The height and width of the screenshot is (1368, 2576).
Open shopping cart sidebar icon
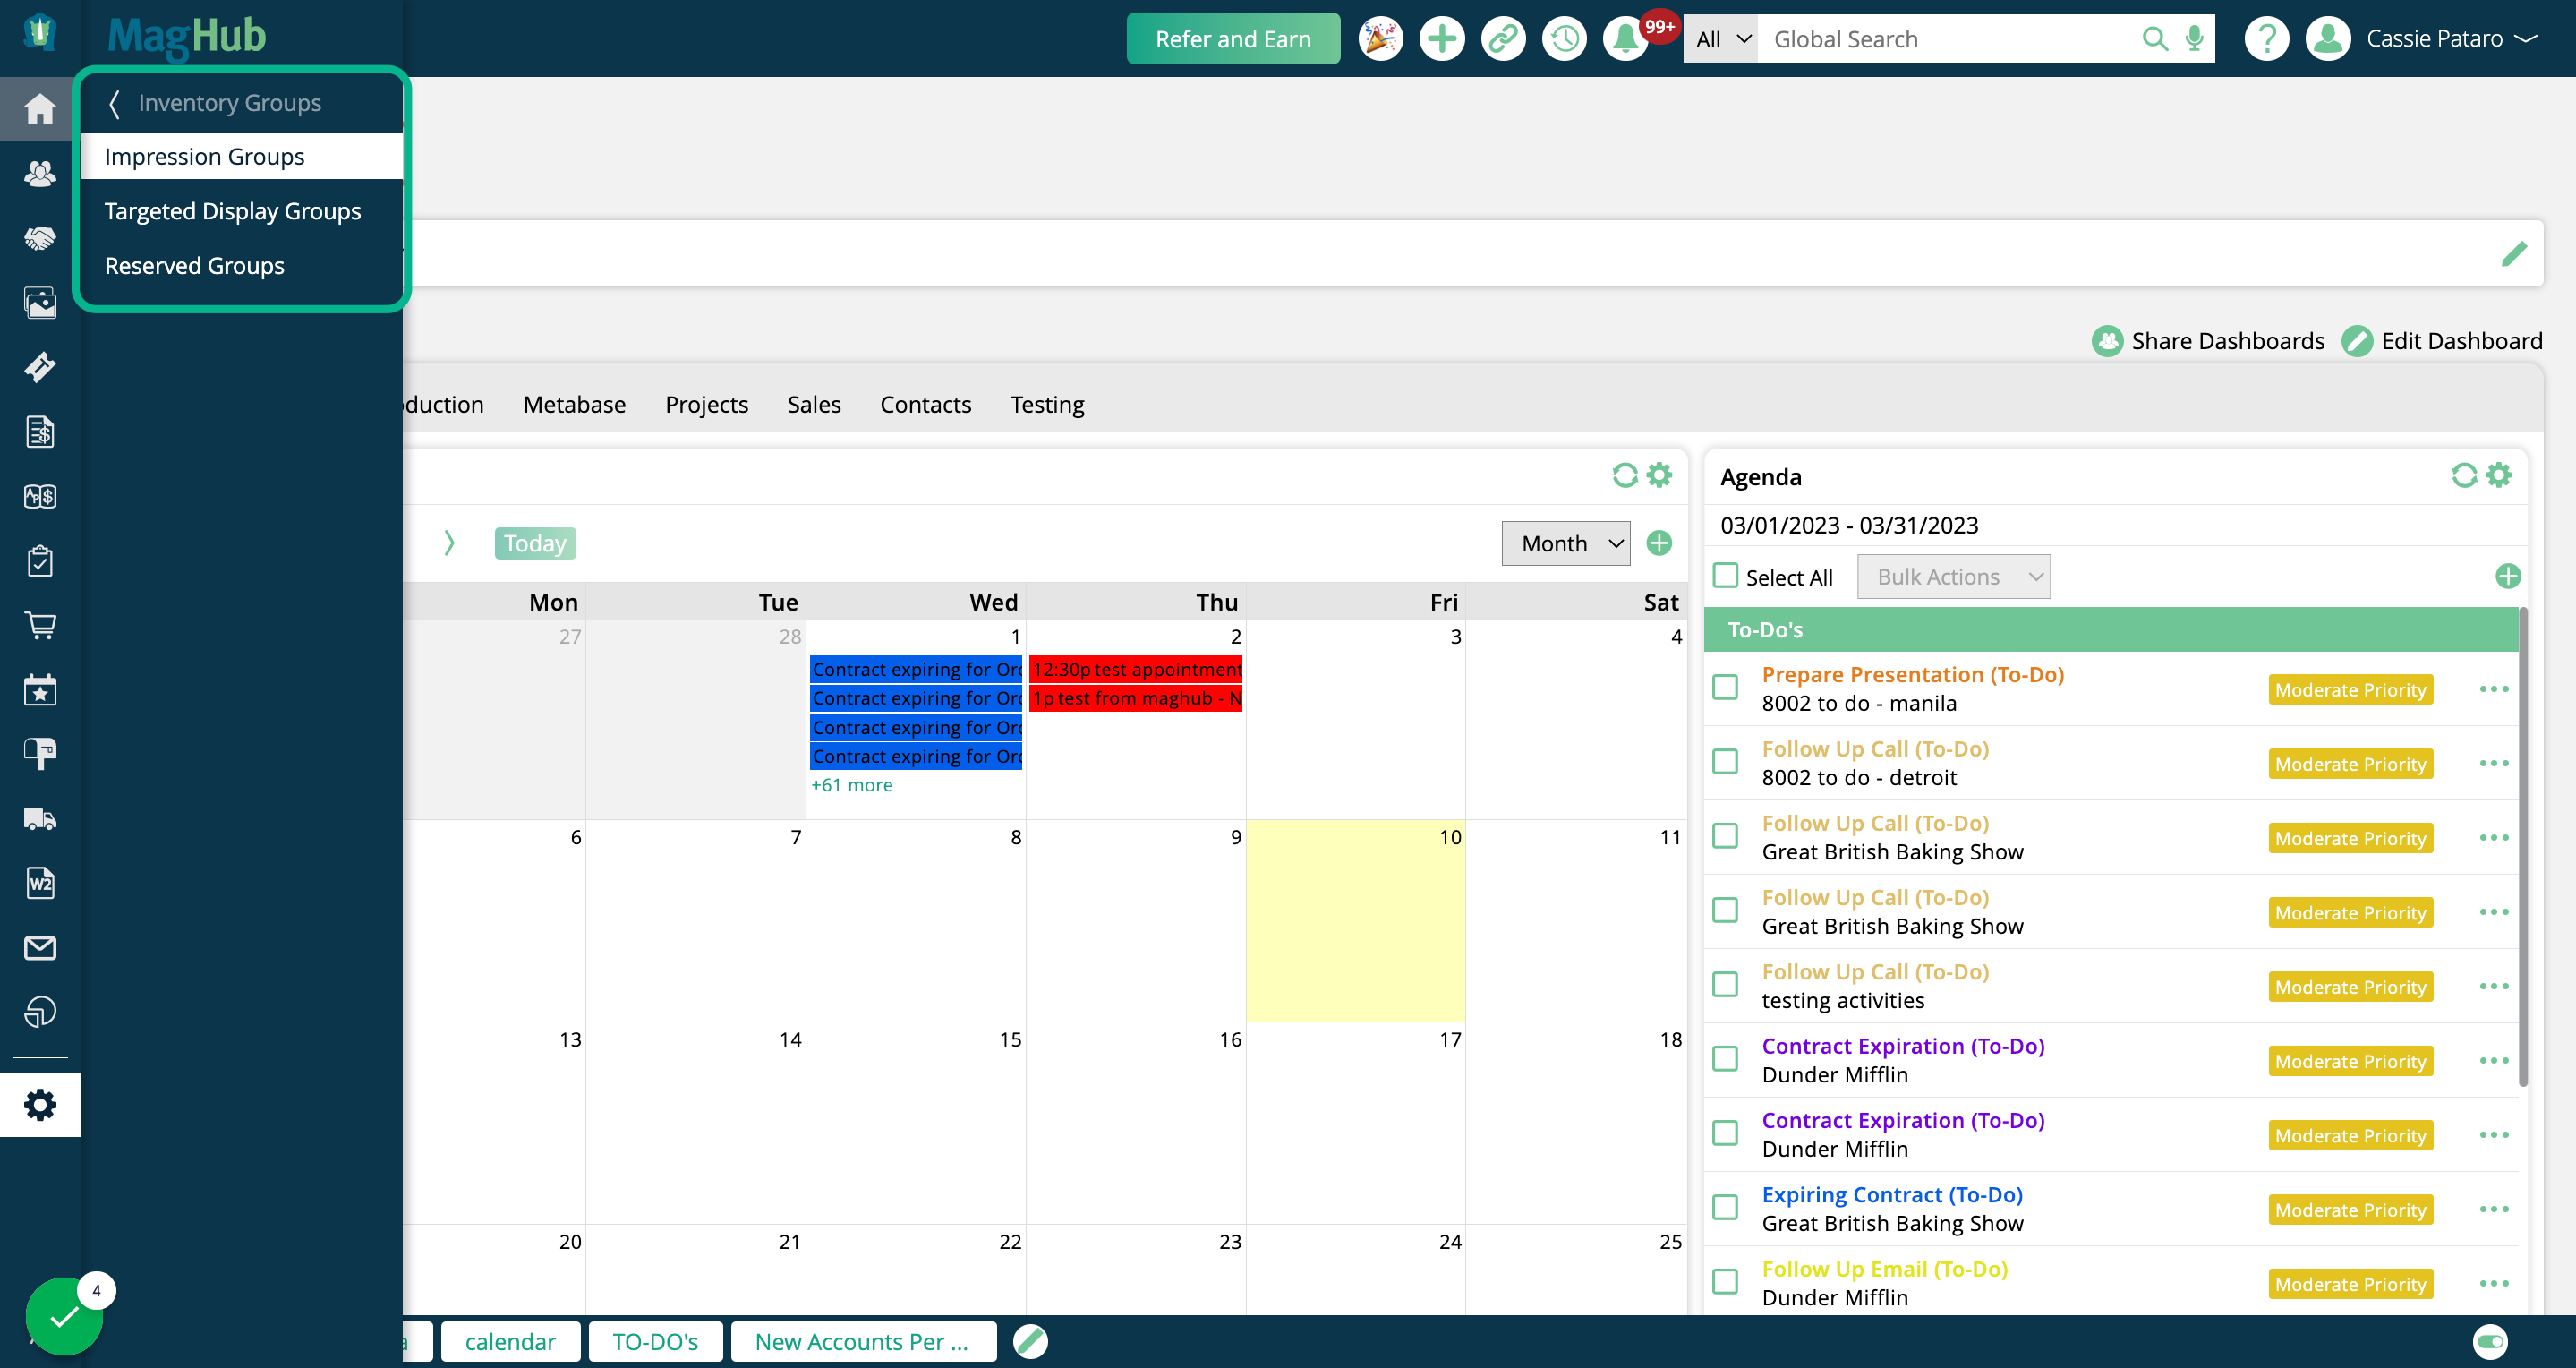tap(40, 625)
